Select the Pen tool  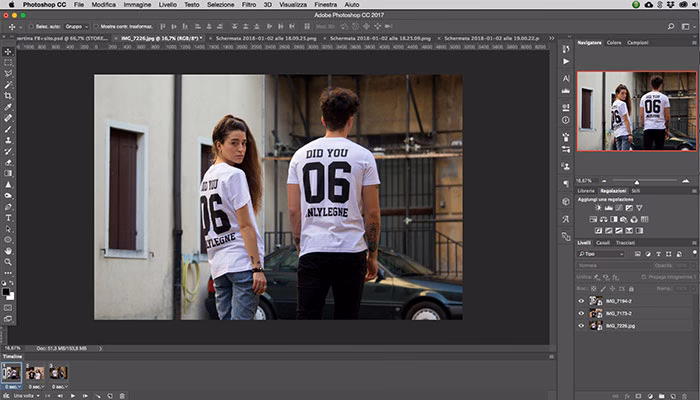pos(8,207)
